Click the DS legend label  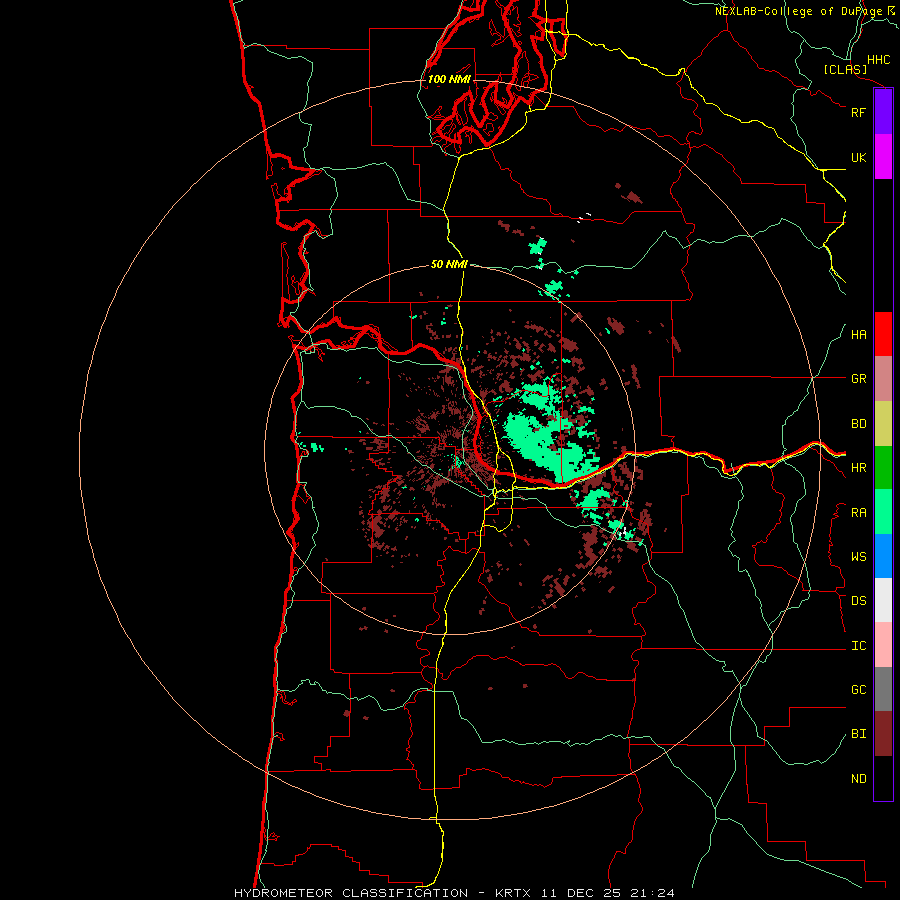(858, 601)
